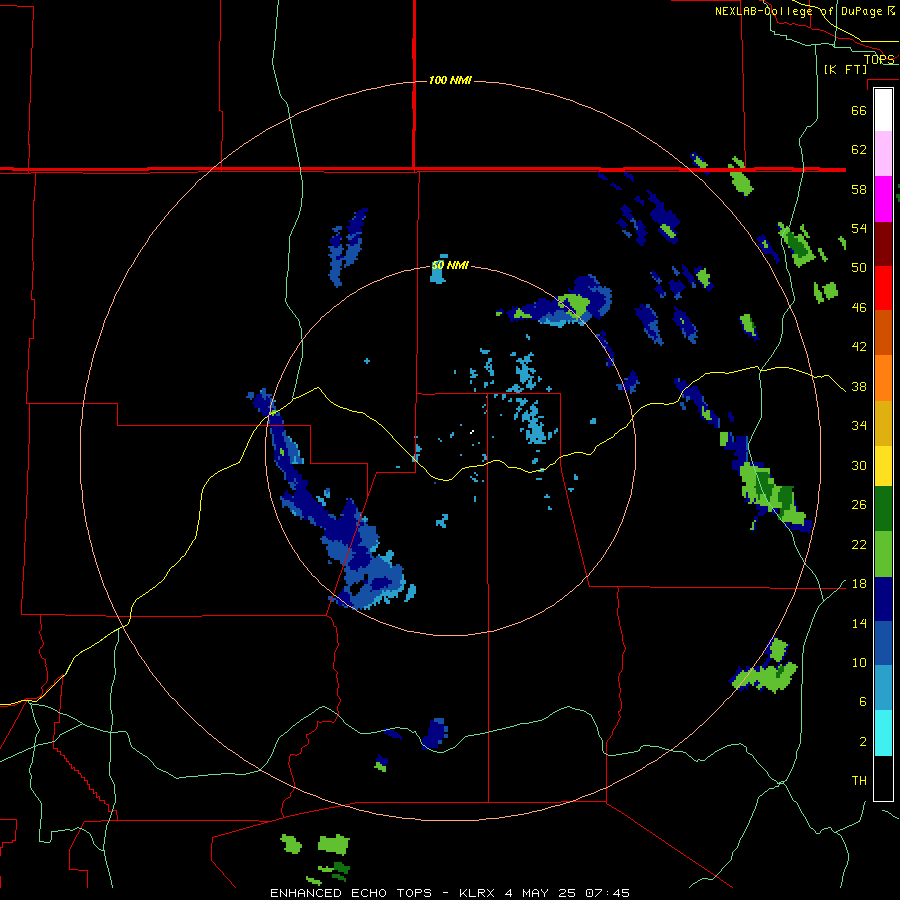
Task: Click the "4 MAY 25" date in the caption
Action: (x=541, y=893)
